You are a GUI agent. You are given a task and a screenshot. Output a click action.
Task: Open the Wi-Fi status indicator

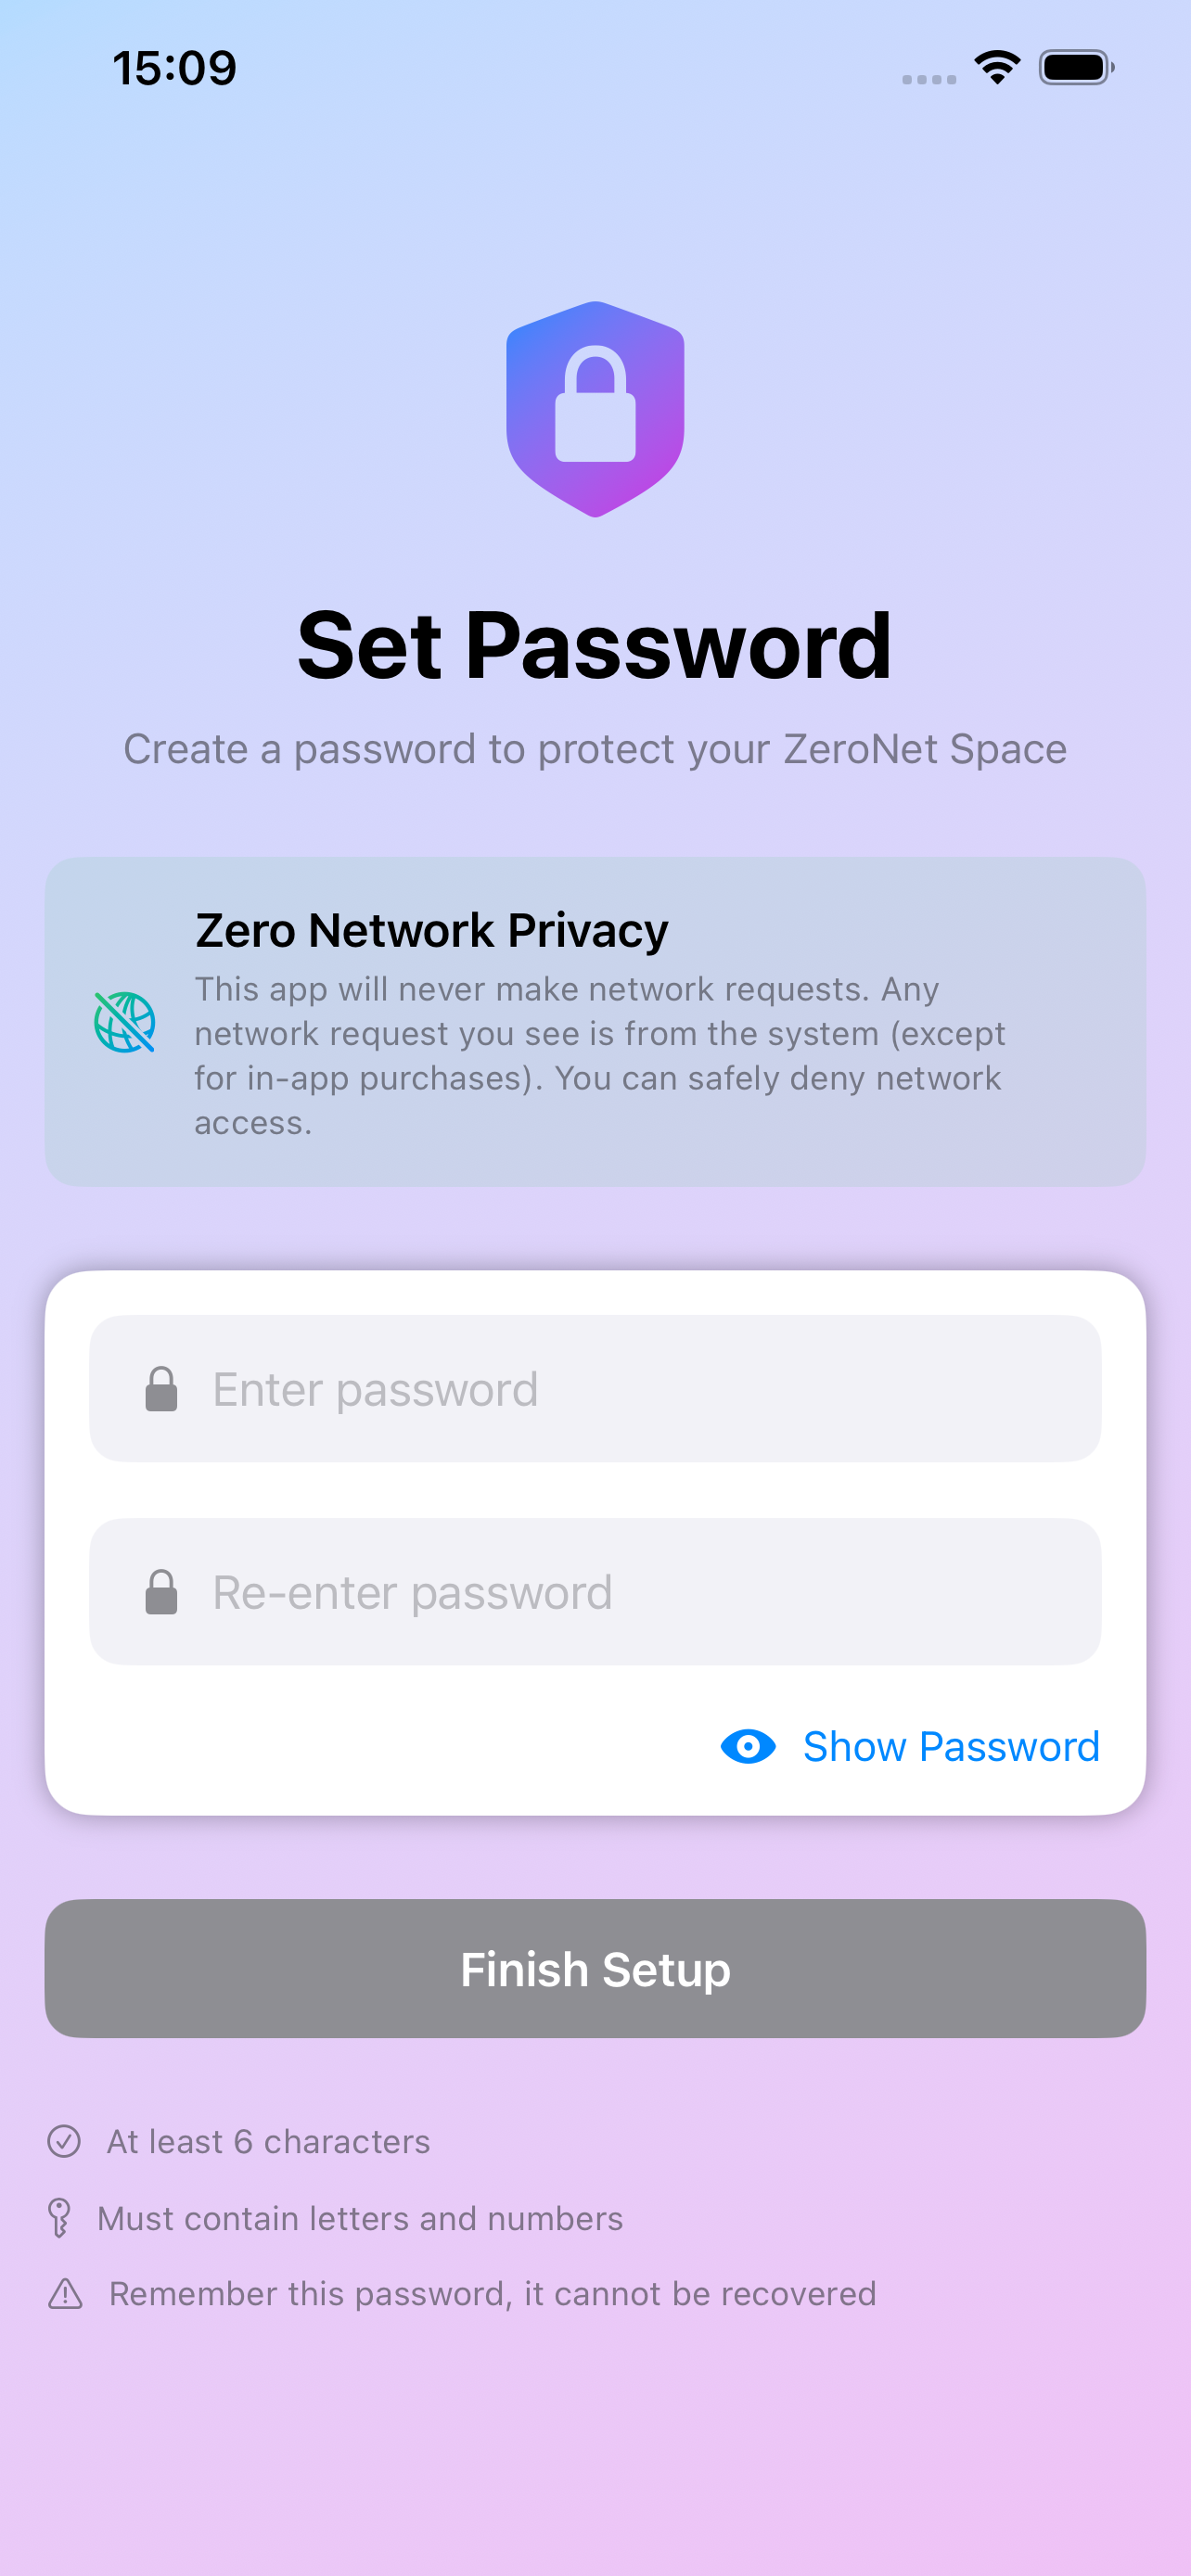996,66
